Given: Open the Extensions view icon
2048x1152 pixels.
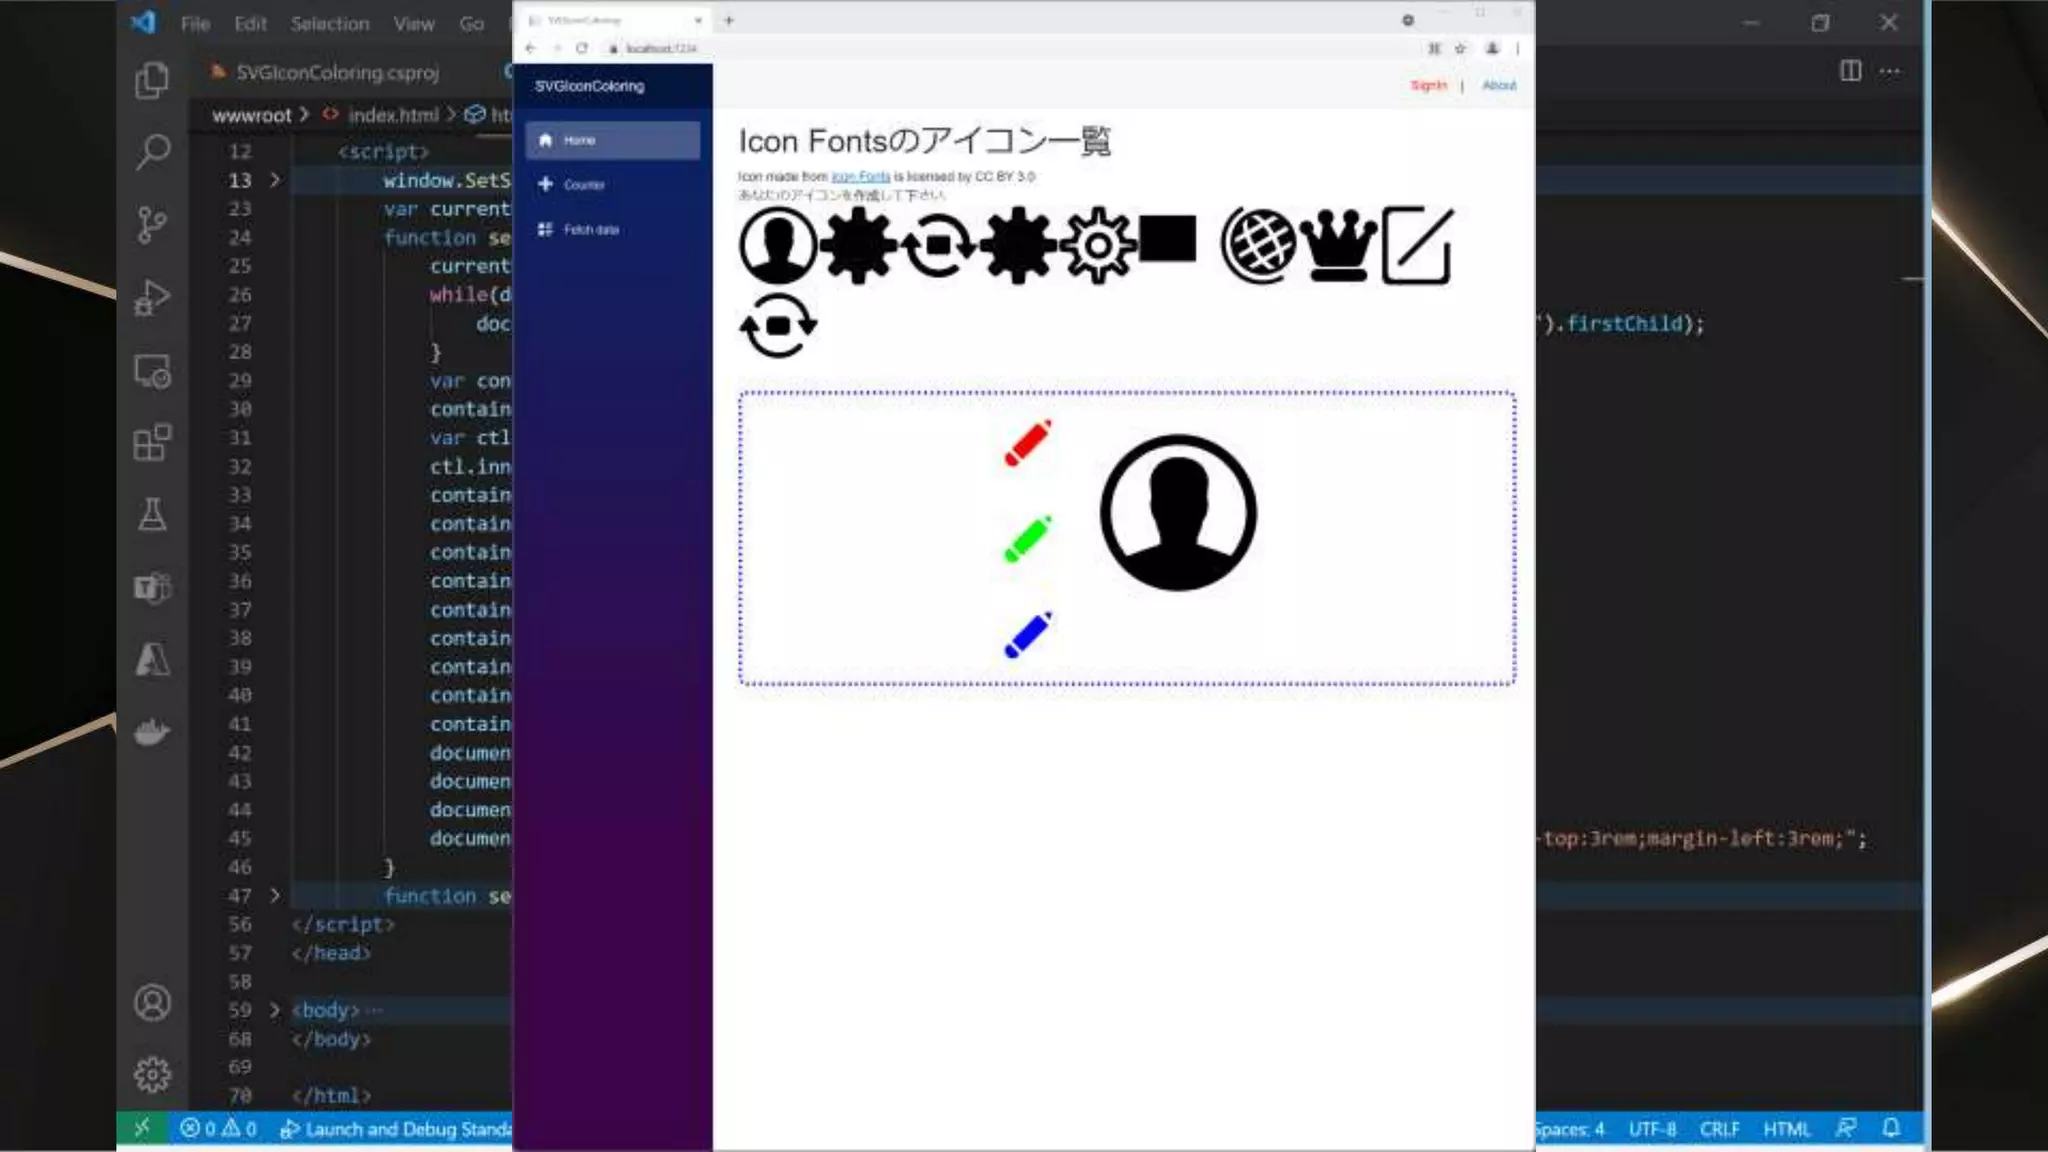Looking at the screenshot, I should 152,442.
